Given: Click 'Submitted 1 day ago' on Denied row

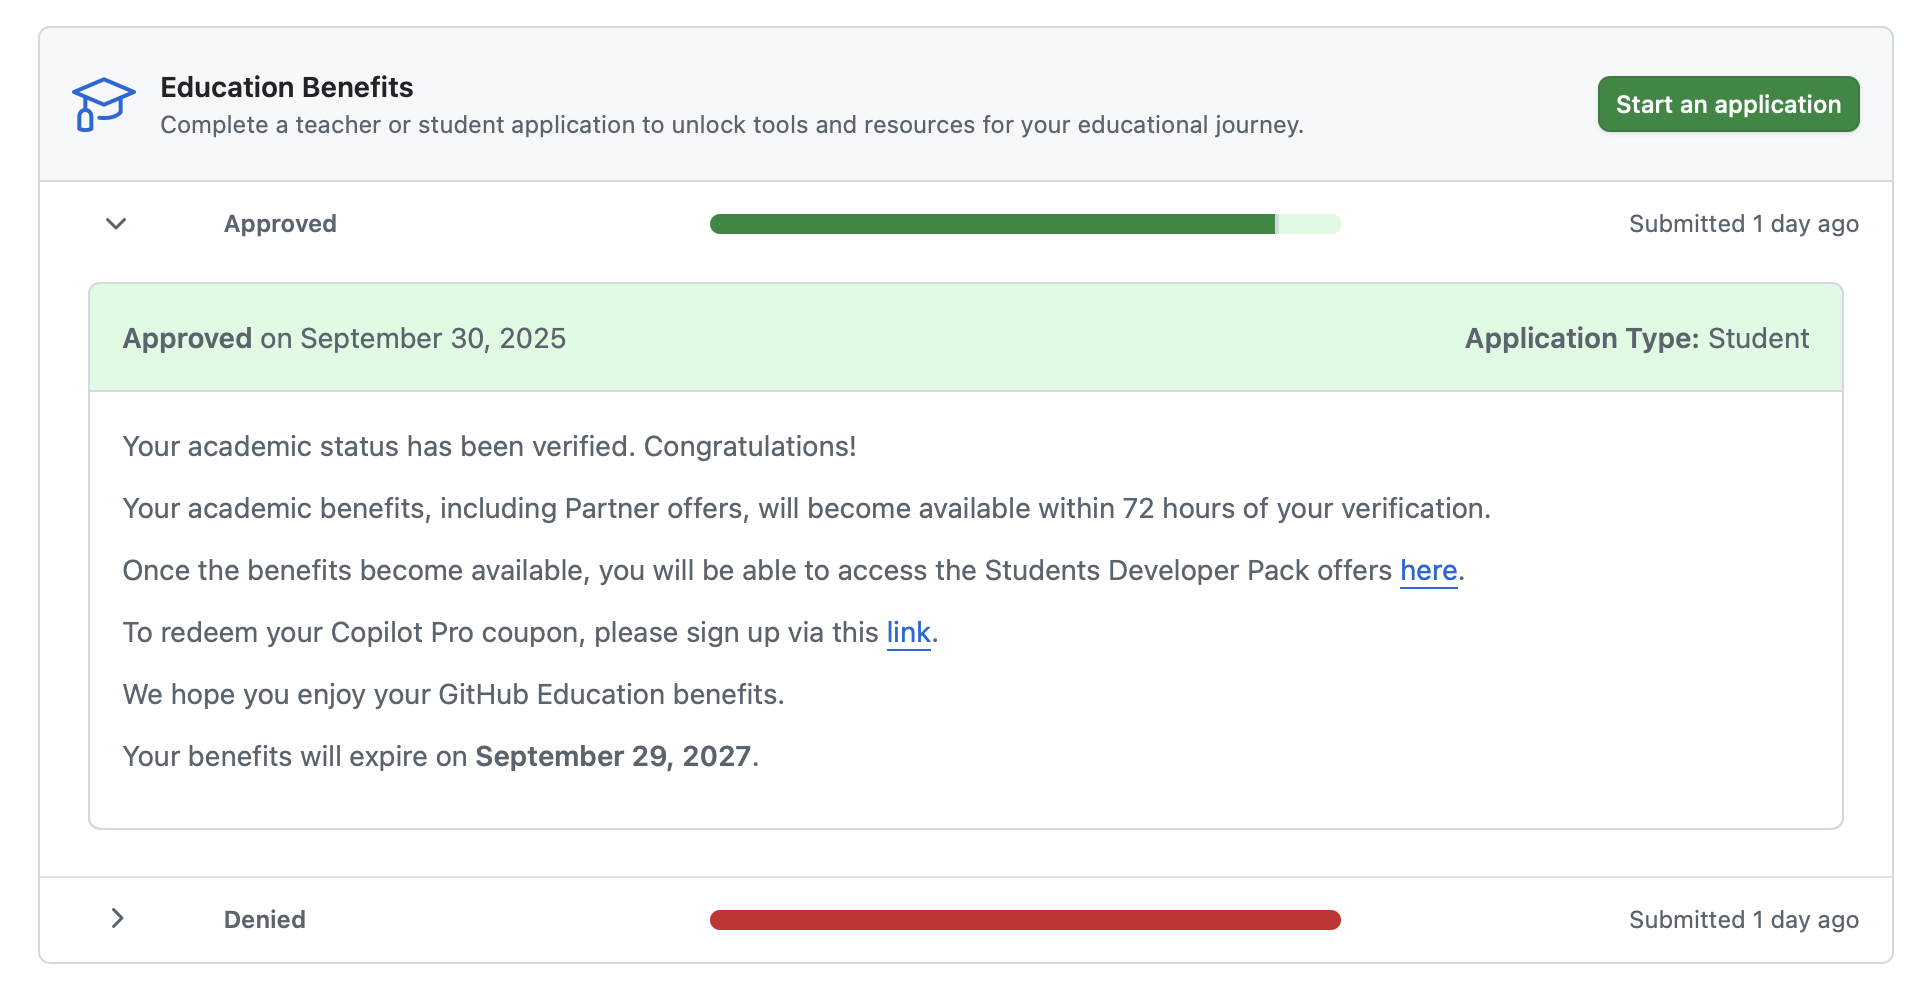Looking at the screenshot, I should coord(1743,920).
